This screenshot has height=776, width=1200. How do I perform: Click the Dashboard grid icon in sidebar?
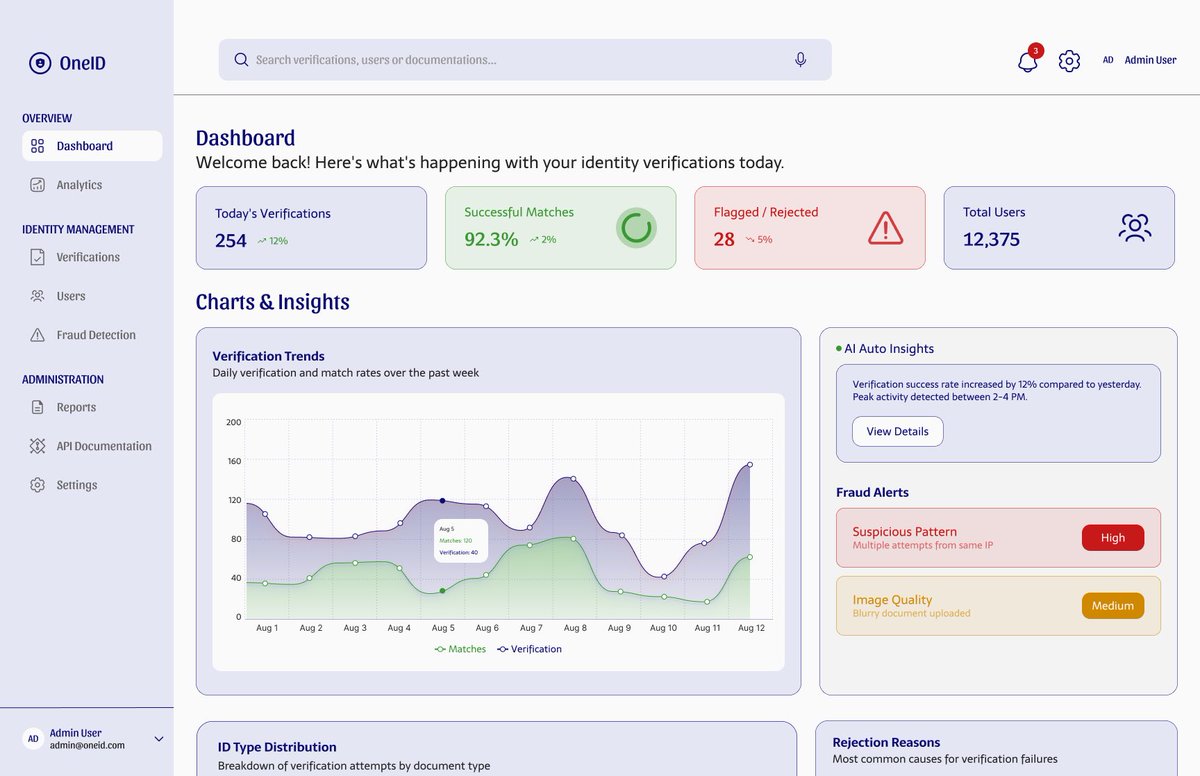[37, 146]
